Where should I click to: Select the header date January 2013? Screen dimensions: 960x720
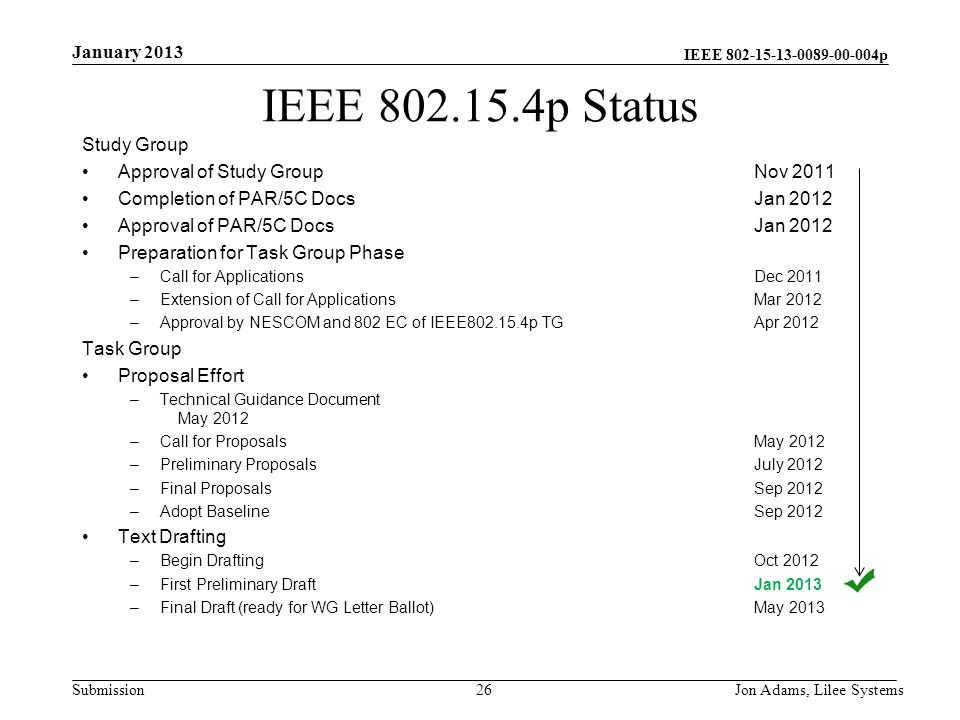(x=127, y=52)
